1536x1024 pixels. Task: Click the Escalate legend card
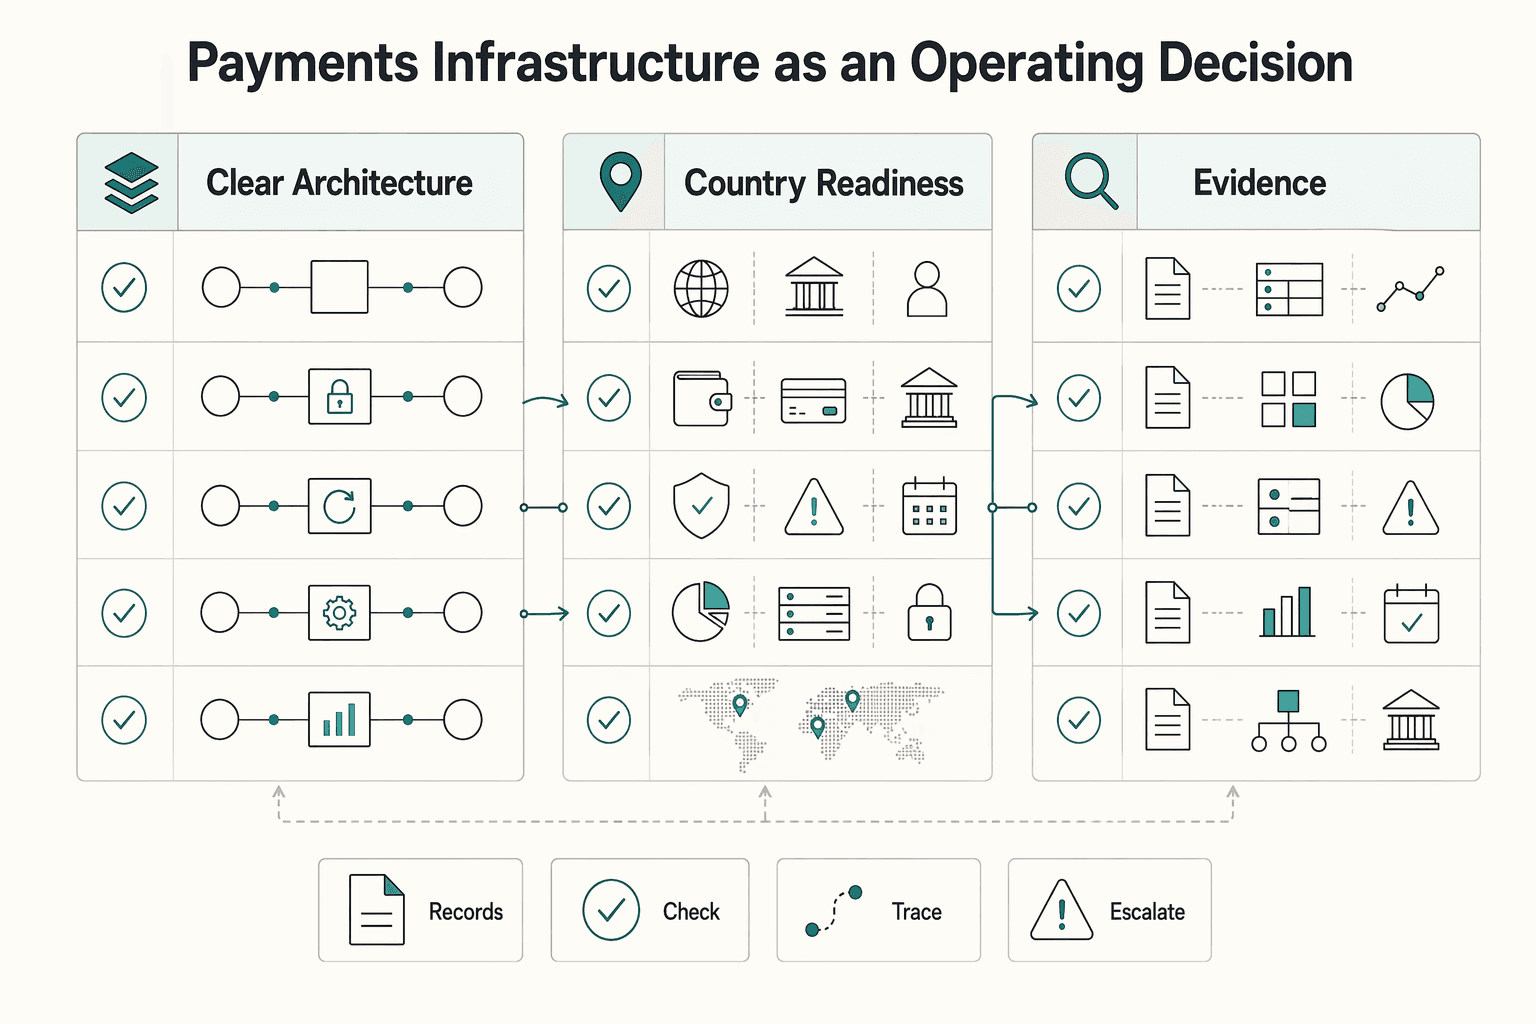point(1109,910)
